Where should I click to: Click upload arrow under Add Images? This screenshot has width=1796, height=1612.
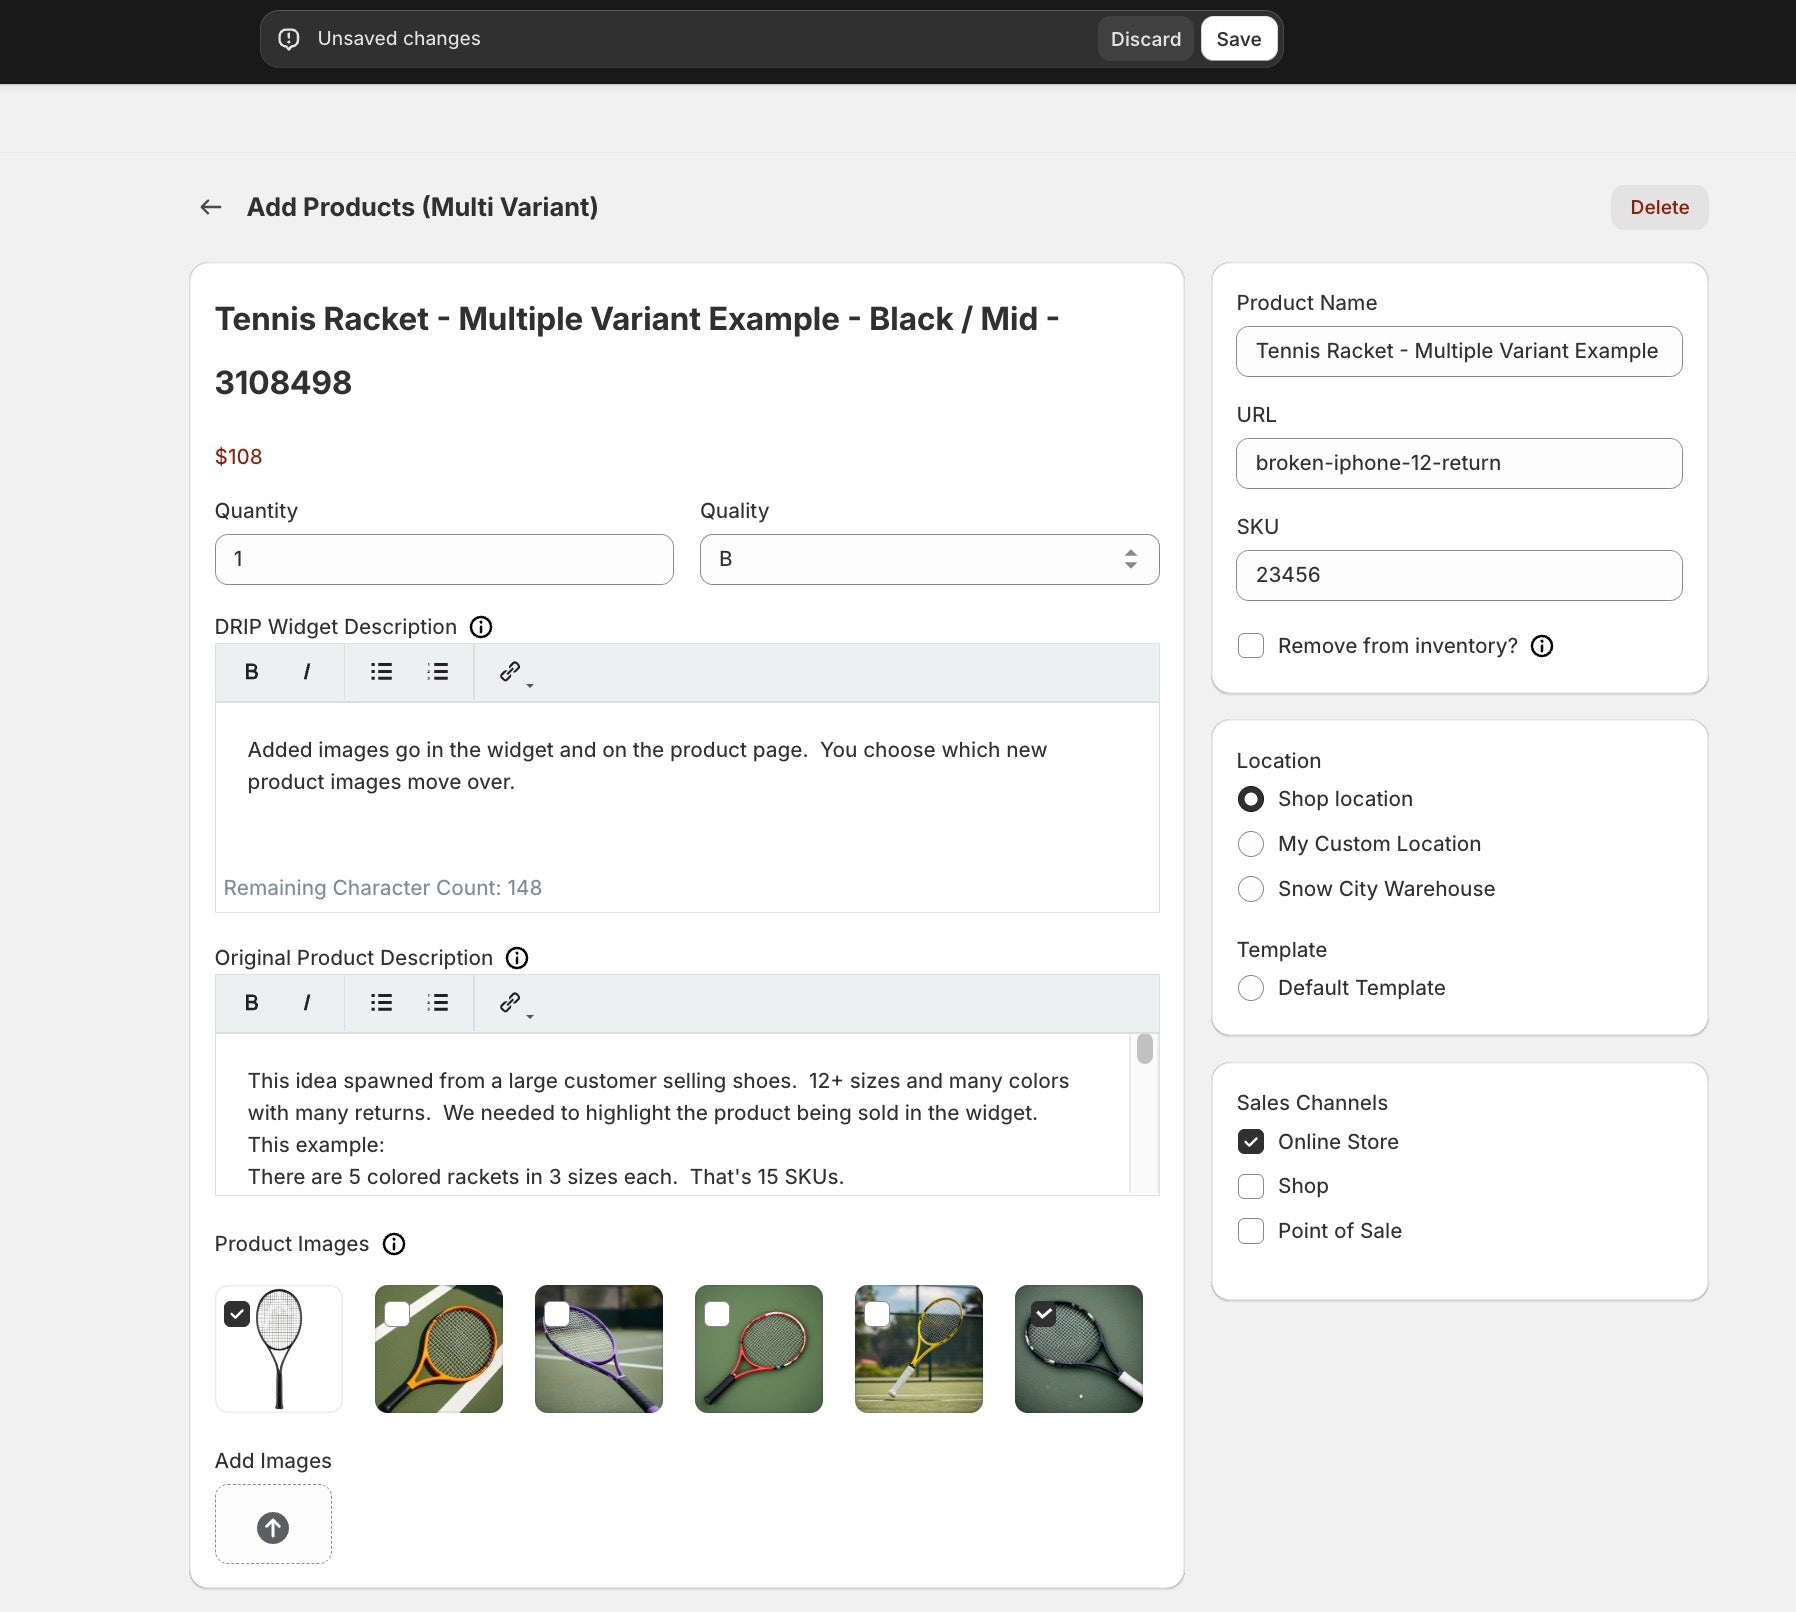pyautogui.click(x=273, y=1527)
